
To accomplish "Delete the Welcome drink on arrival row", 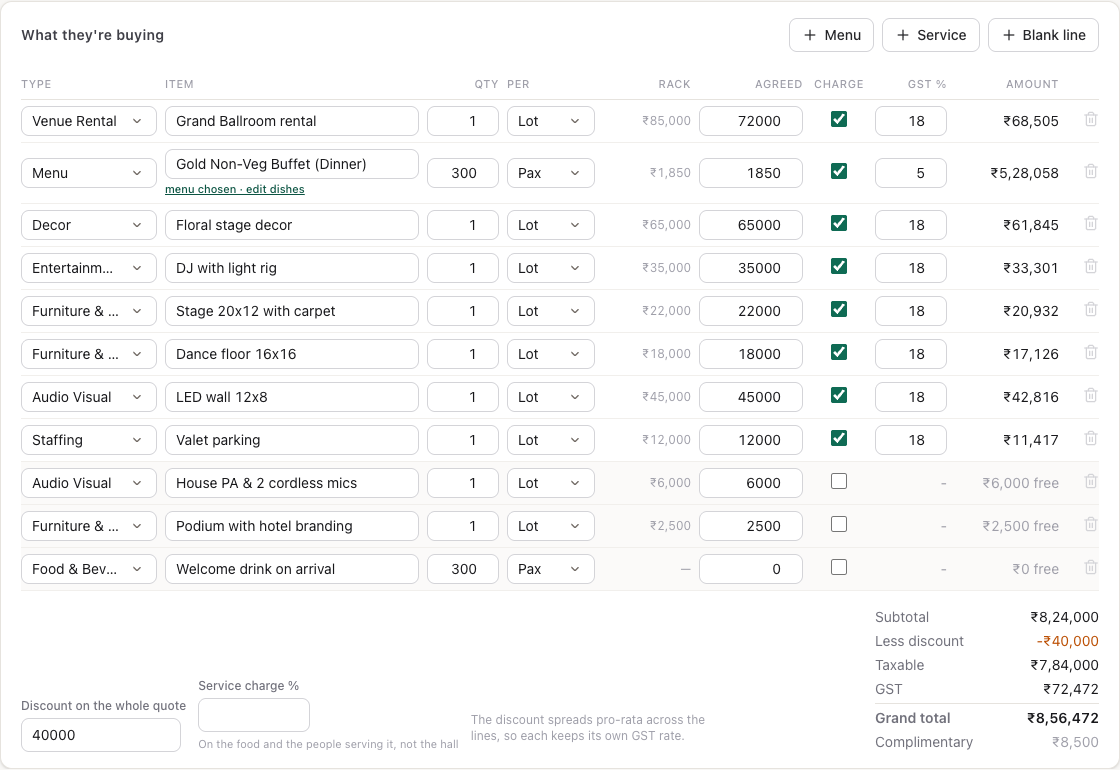I will click(x=1090, y=567).
